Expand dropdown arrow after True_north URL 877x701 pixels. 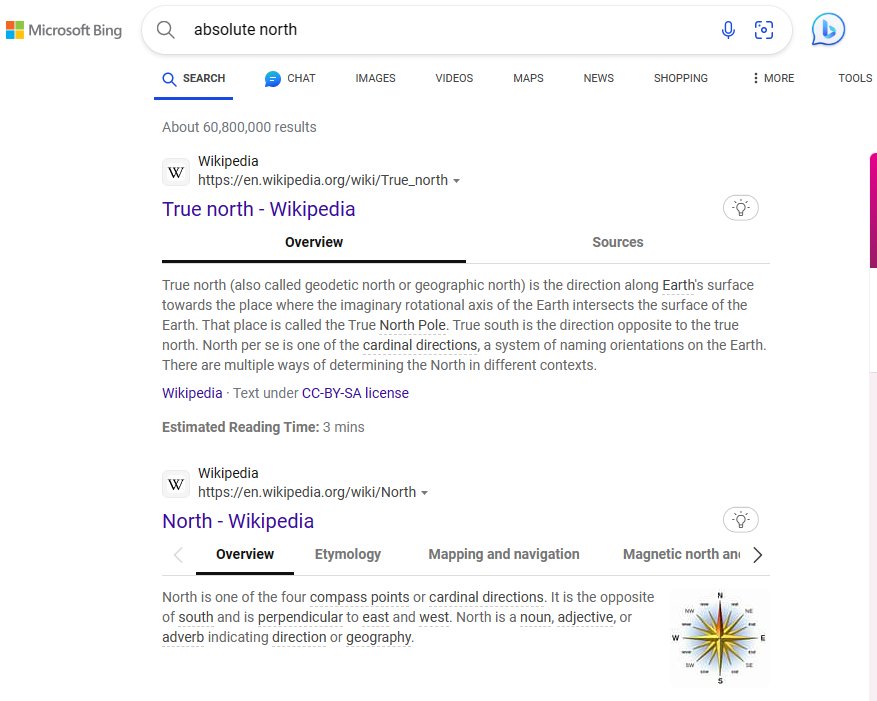457,181
